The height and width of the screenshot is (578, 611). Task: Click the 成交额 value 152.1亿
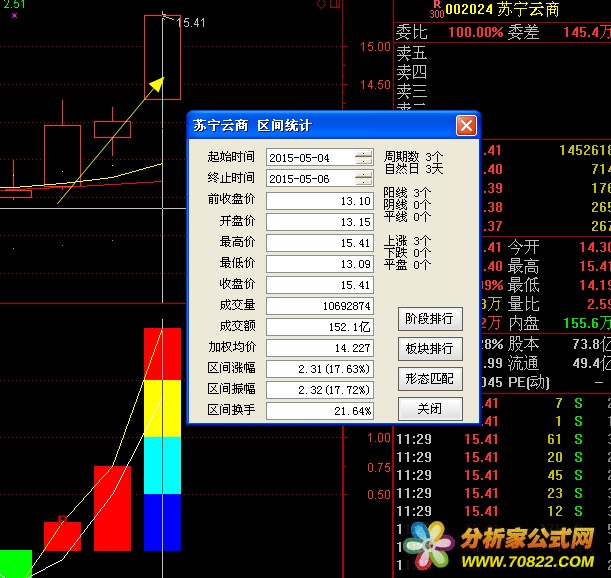[x=320, y=327]
